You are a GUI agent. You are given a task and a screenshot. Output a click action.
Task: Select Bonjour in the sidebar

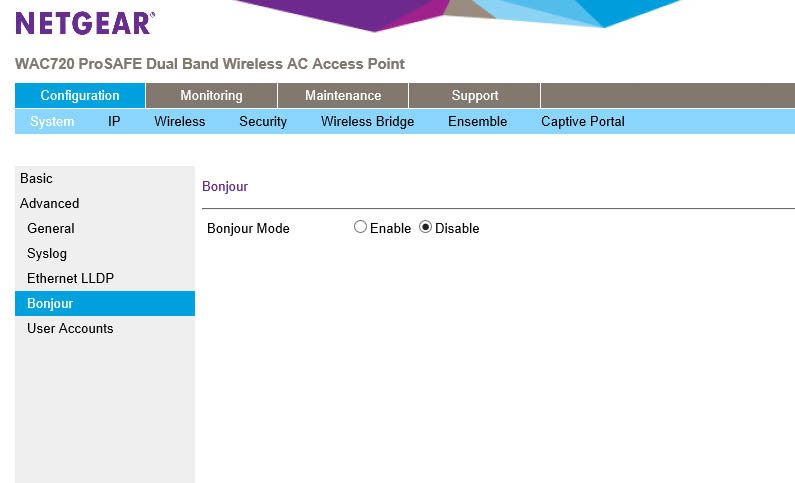pos(105,303)
